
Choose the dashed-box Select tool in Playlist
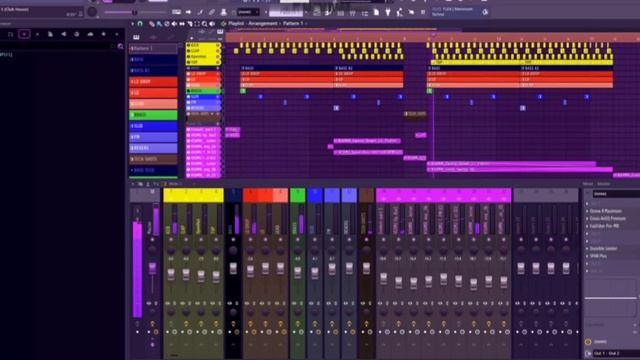pos(197,24)
